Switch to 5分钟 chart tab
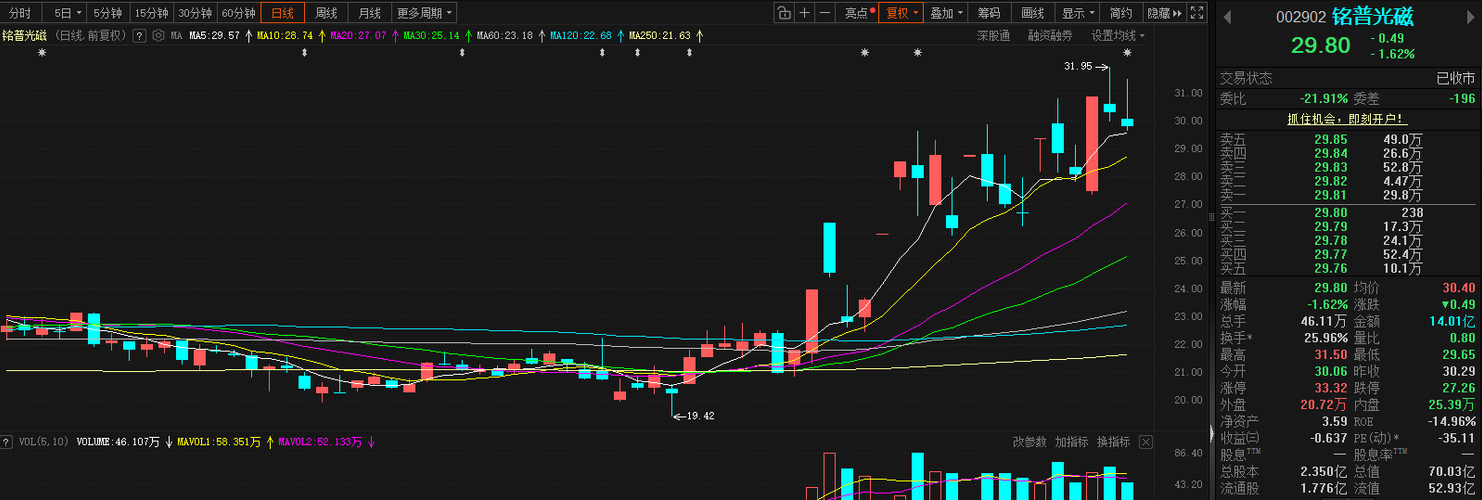The height and width of the screenshot is (500, 1482). click(x=108, y=13)
